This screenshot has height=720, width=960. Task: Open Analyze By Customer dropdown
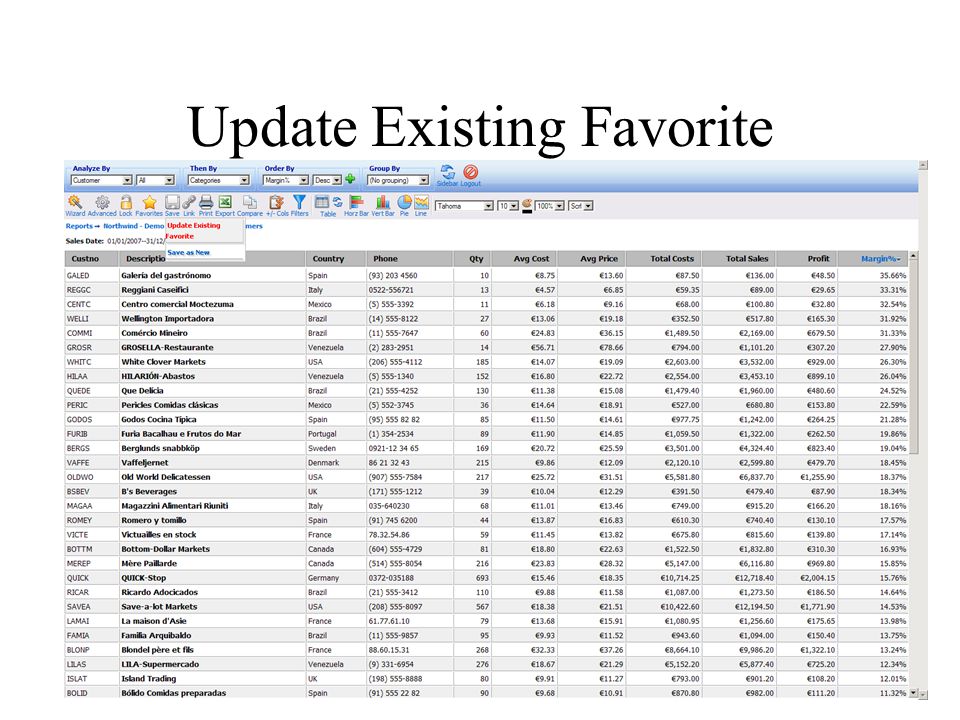tap(102, 180)
